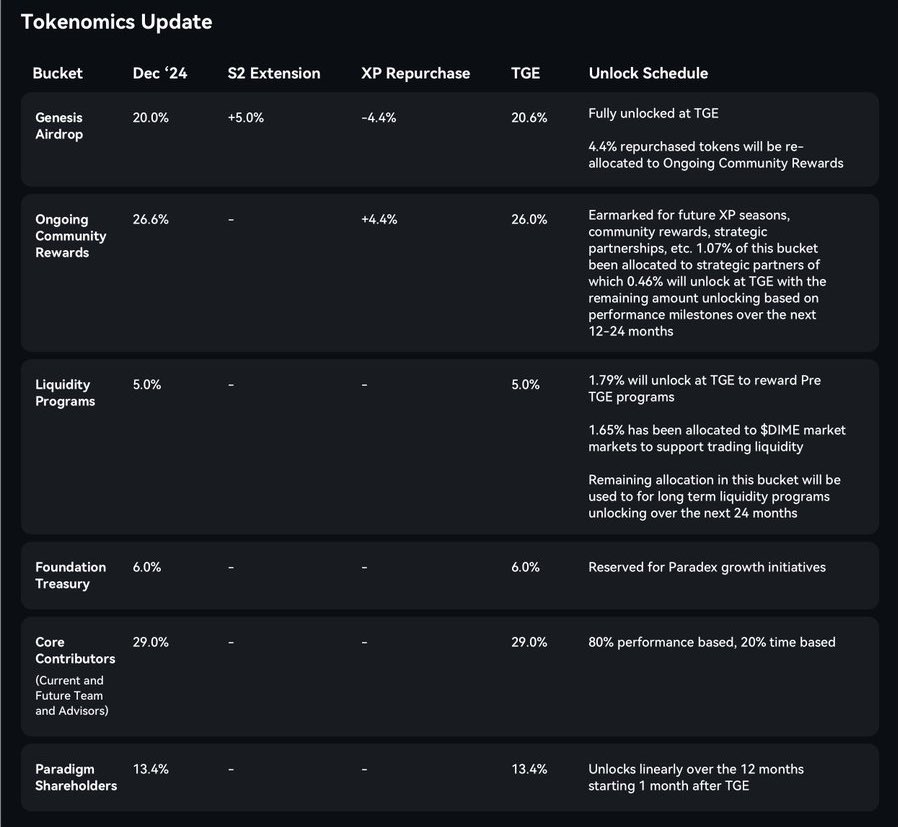Click the Dec '24 column header
898x827 pixels.
(x=160, y=73)
